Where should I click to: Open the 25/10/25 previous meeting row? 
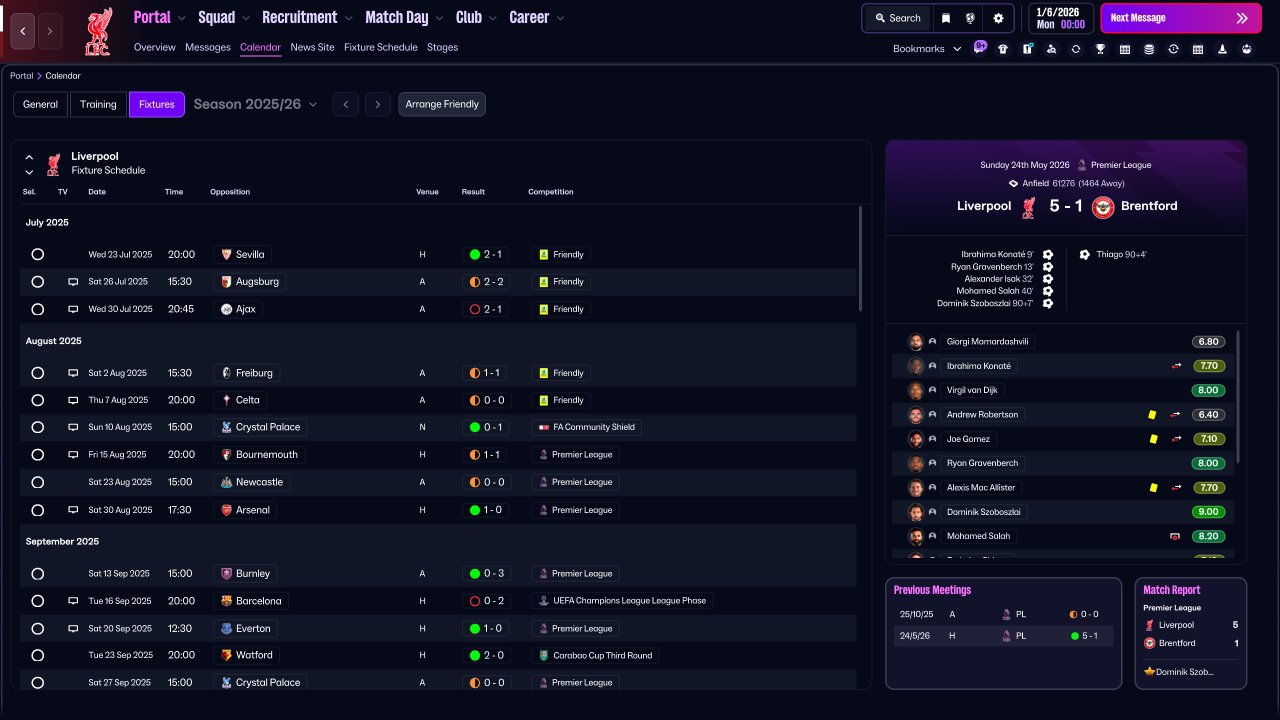click(x=1003, y=614)
